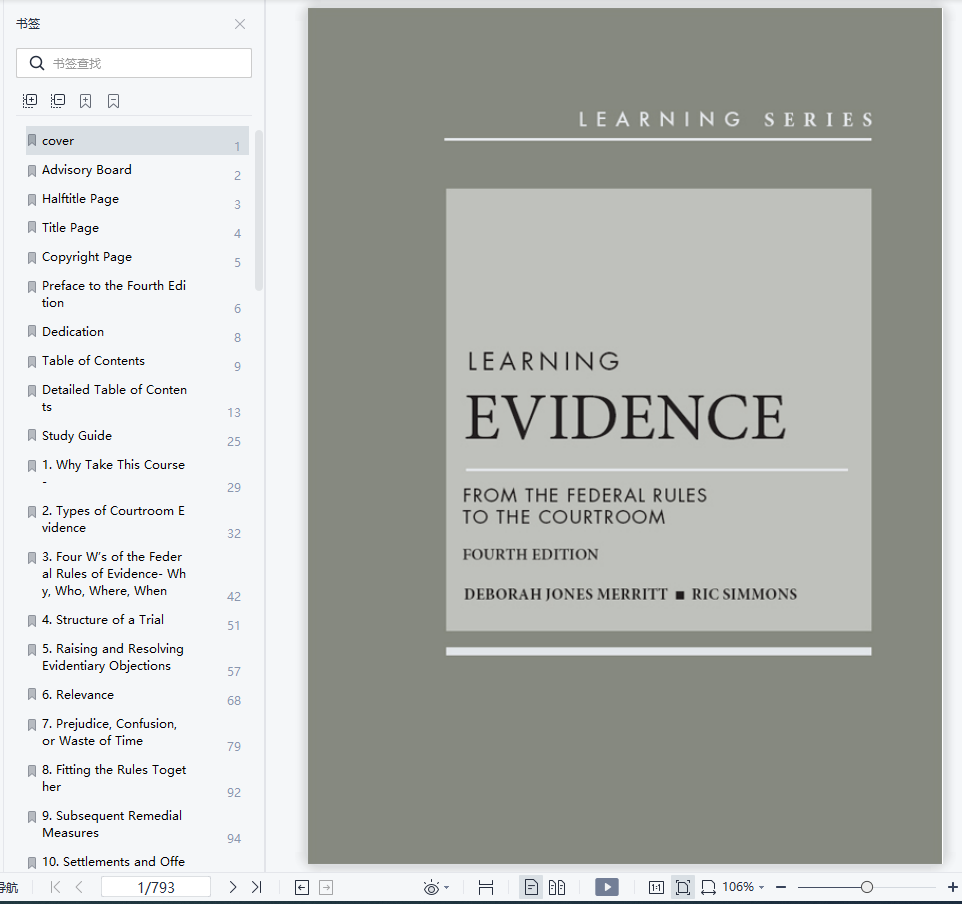962x904 pixels.
Task: Close the bookmarks (书签) panel
Action: point(240,24)
